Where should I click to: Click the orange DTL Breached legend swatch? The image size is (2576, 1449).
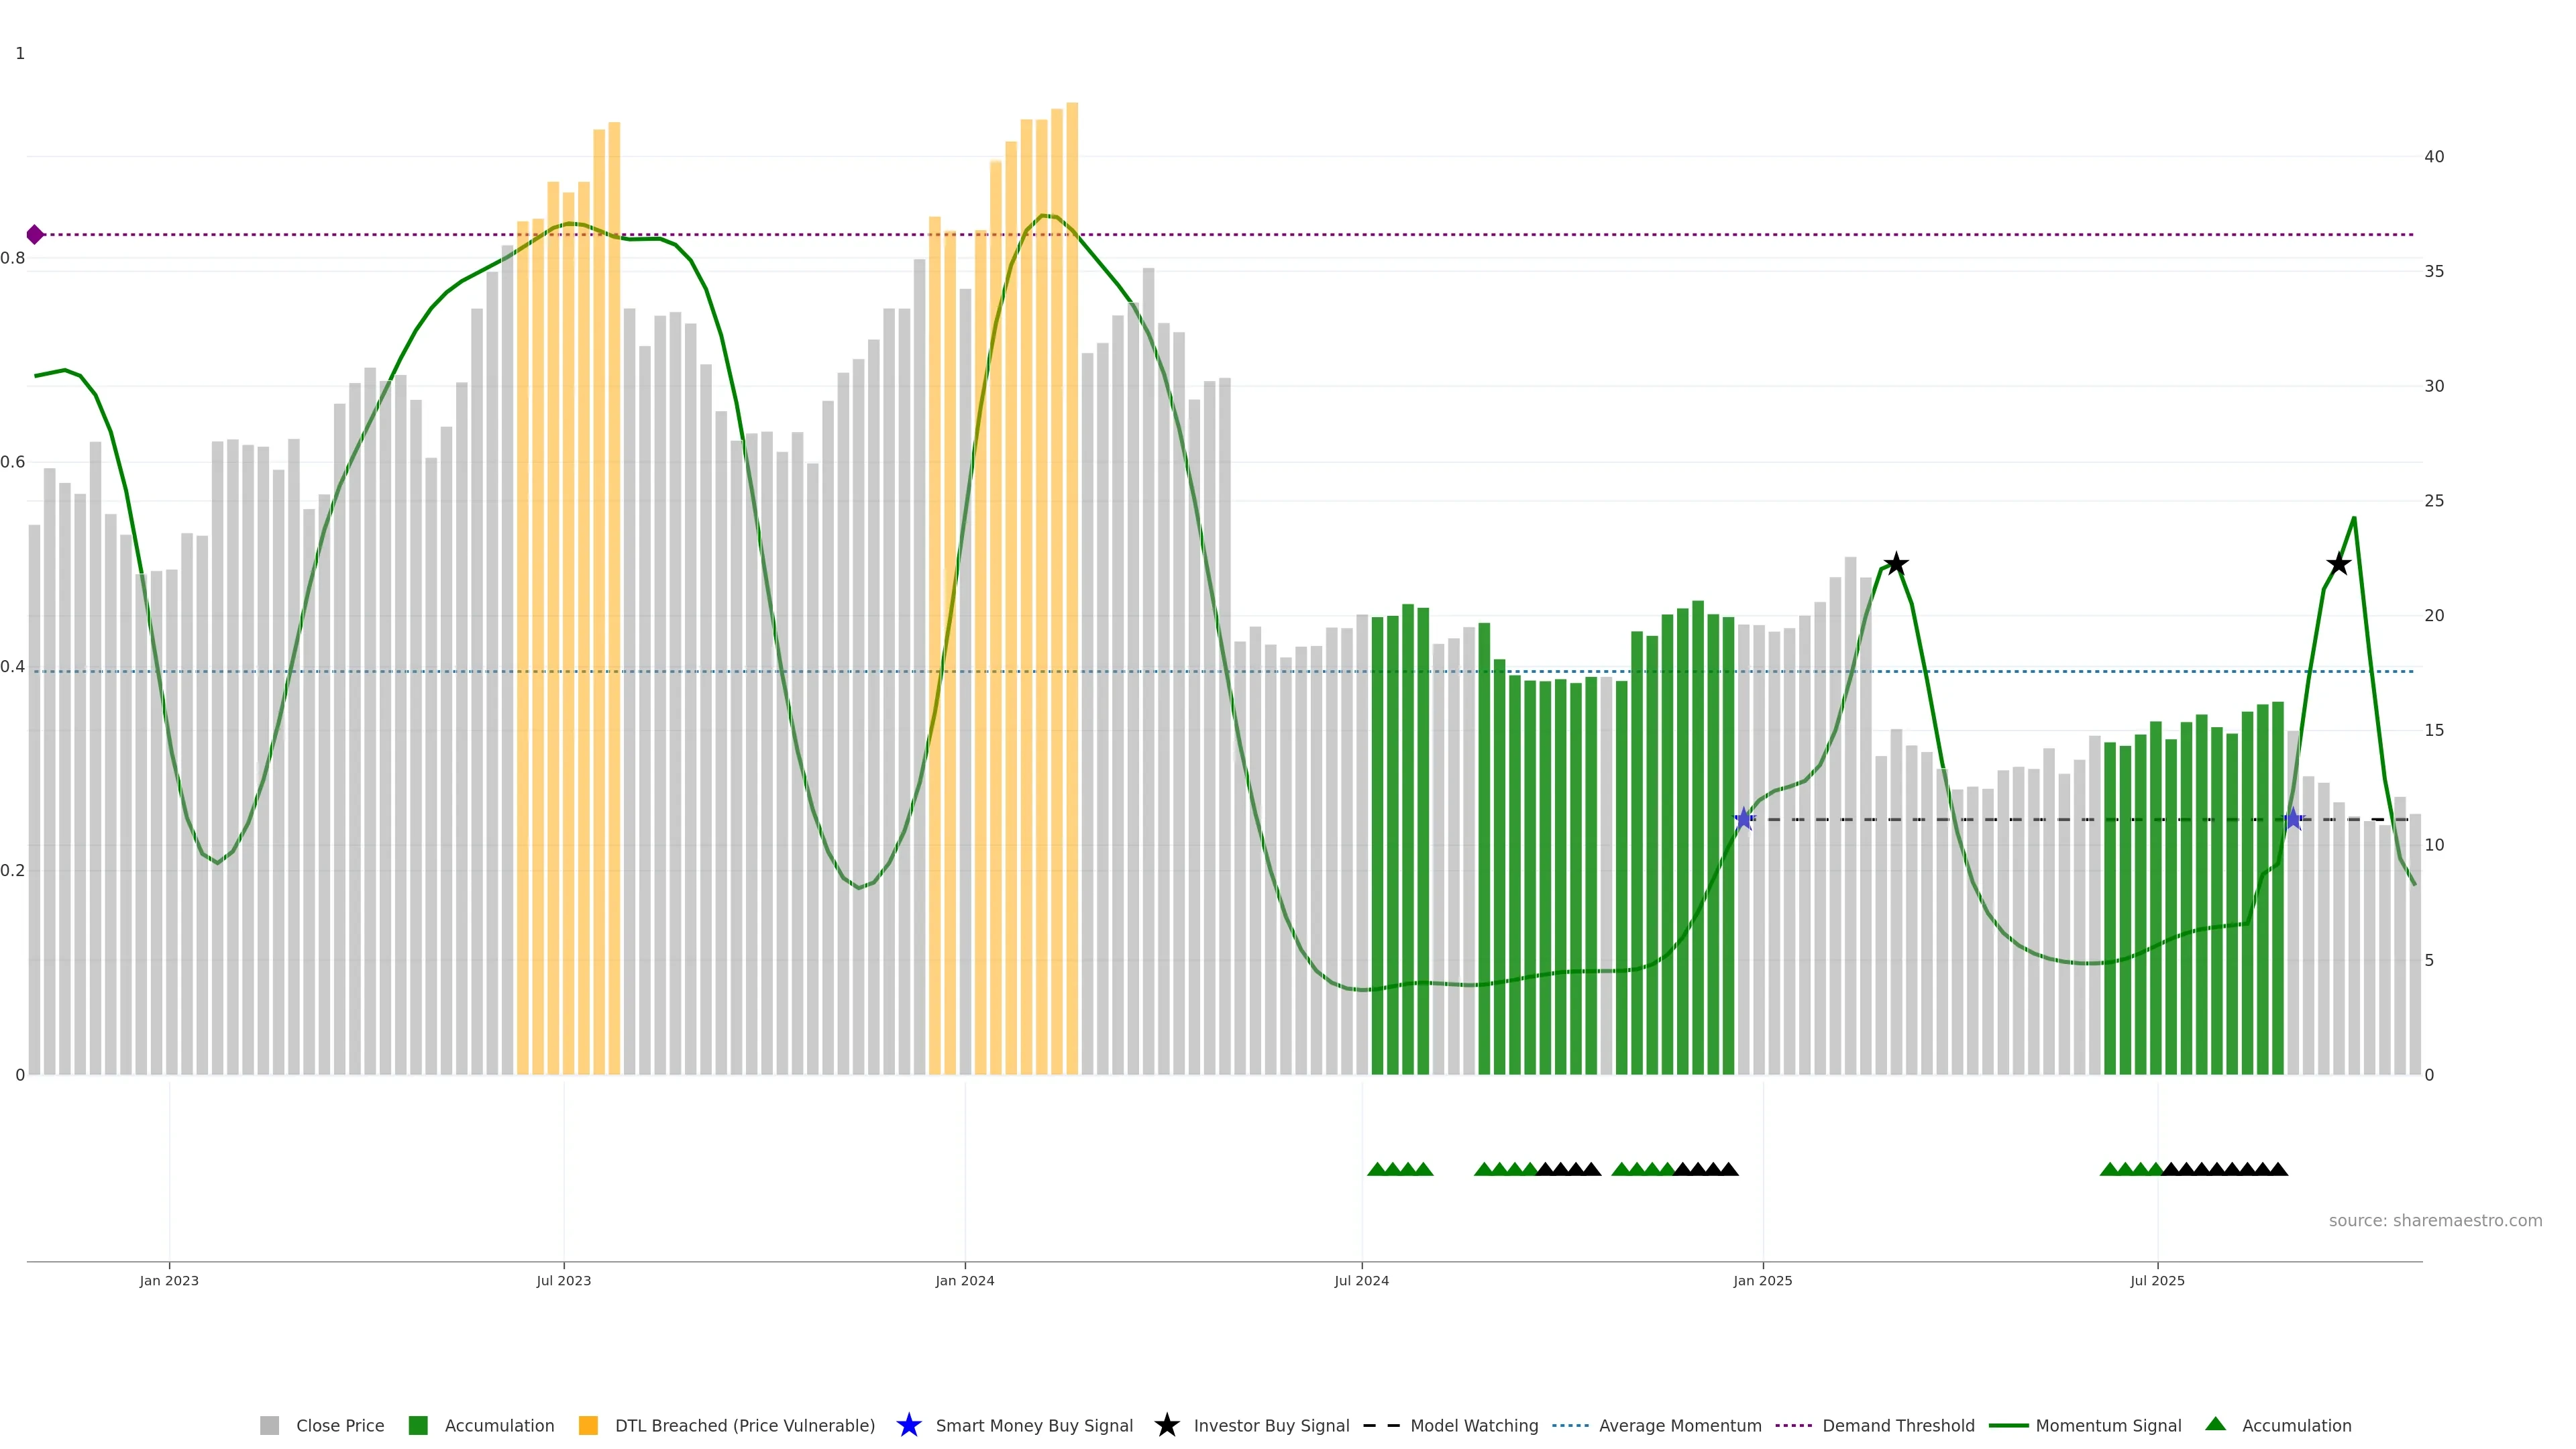tap(588, 1426)
